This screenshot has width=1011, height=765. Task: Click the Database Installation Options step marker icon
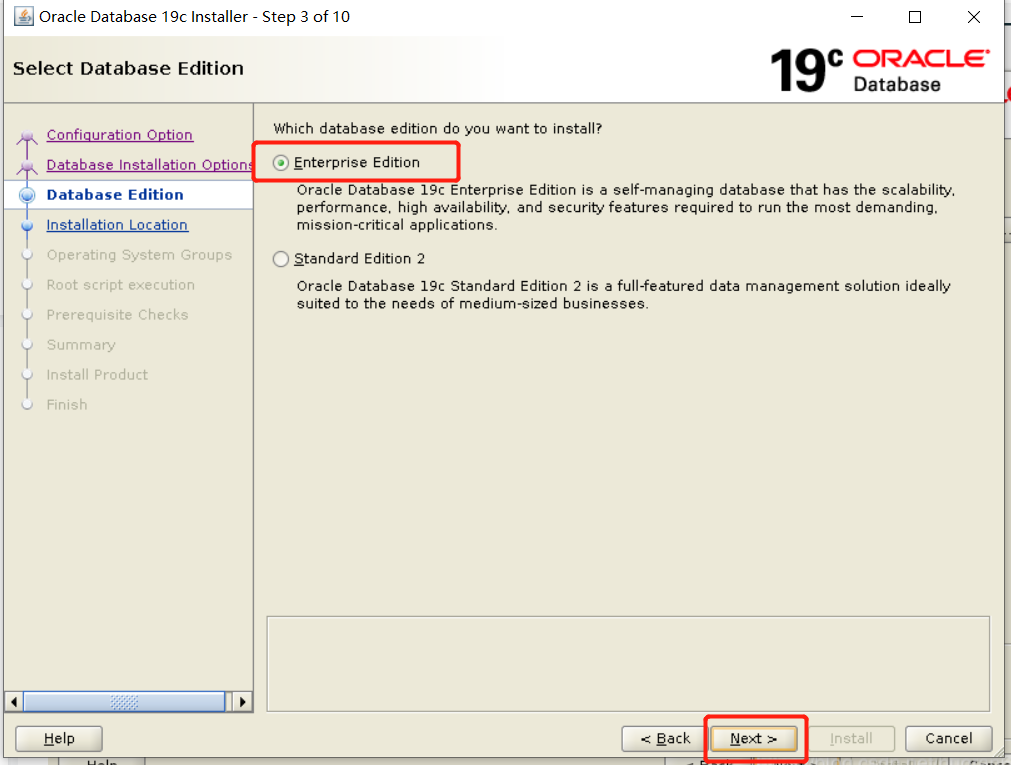point(27,166)
